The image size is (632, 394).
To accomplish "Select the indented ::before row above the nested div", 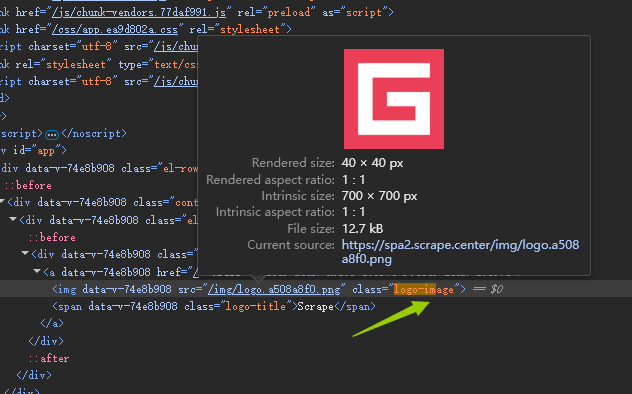I will (x=52, y=237).
